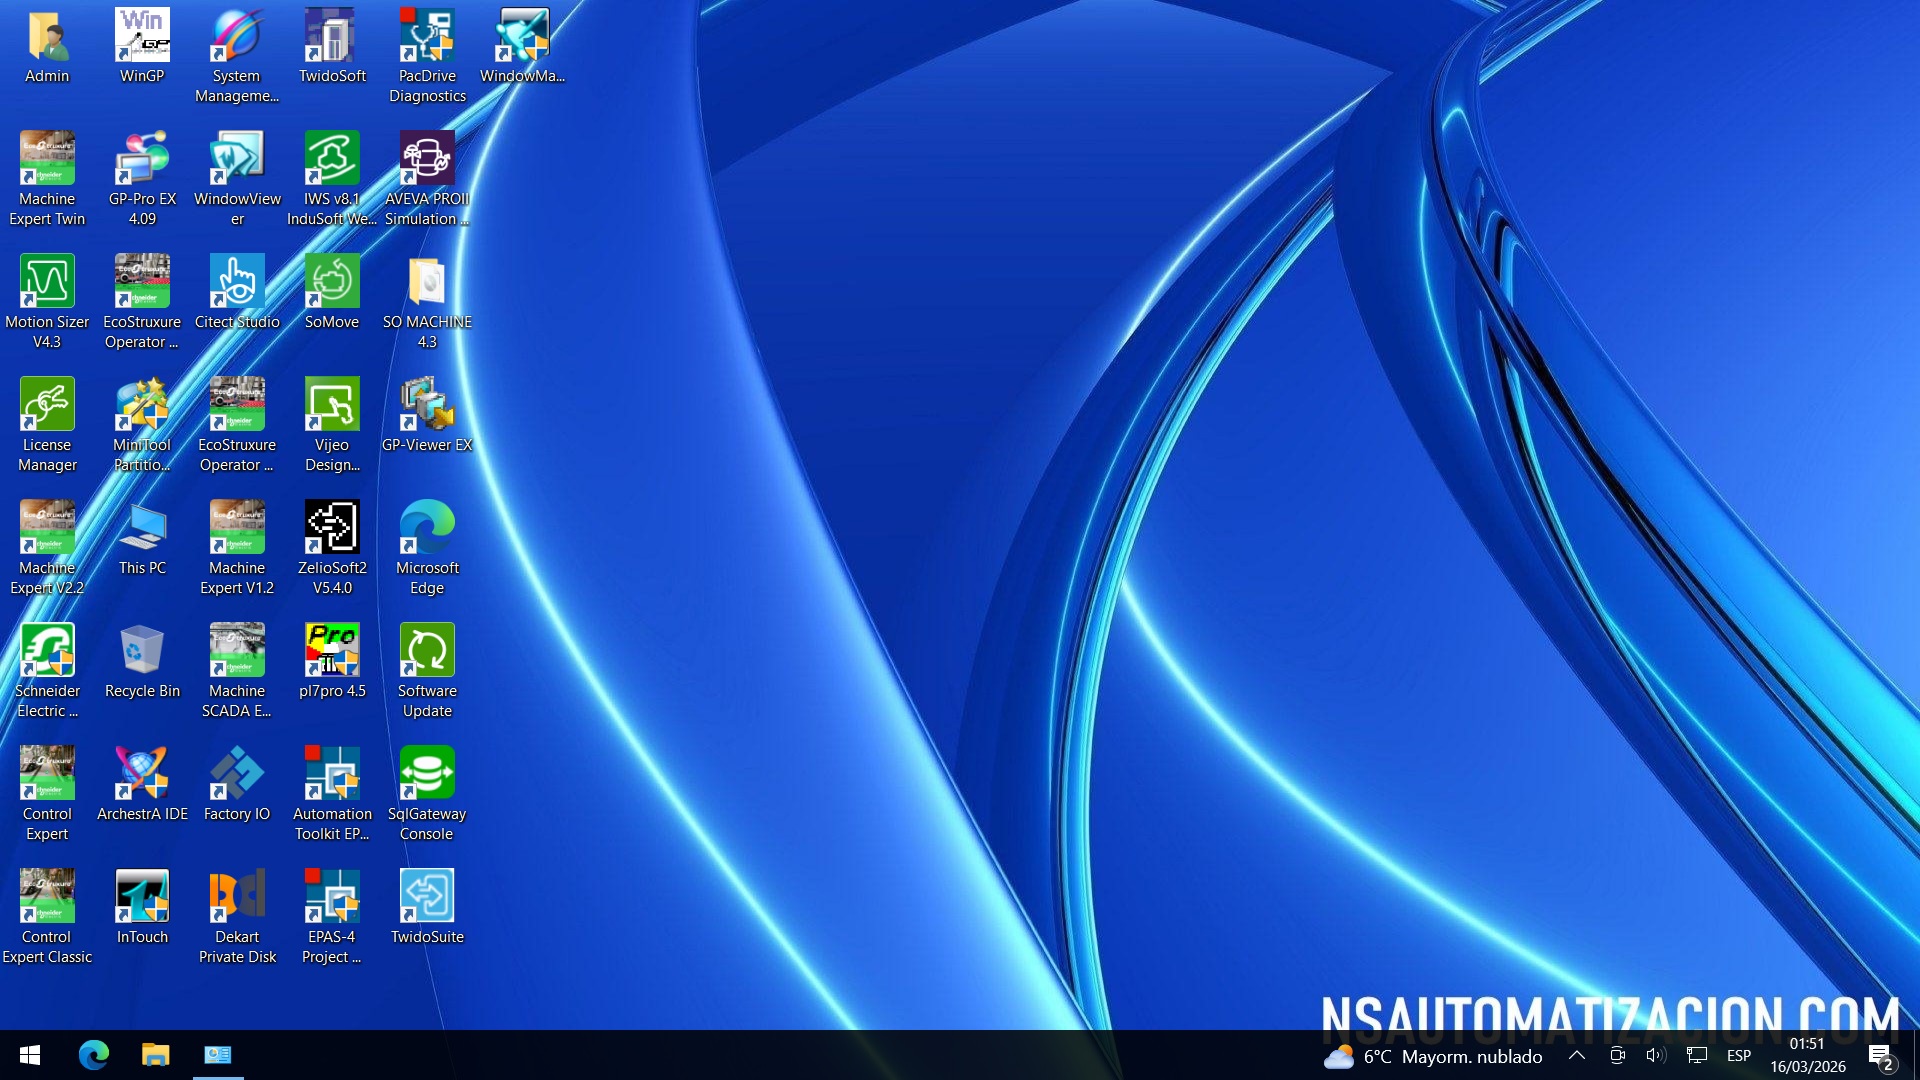Launch pl7pro 4.5 shortcut
Screen dimensions: 1920x1080
pos(332,662)
